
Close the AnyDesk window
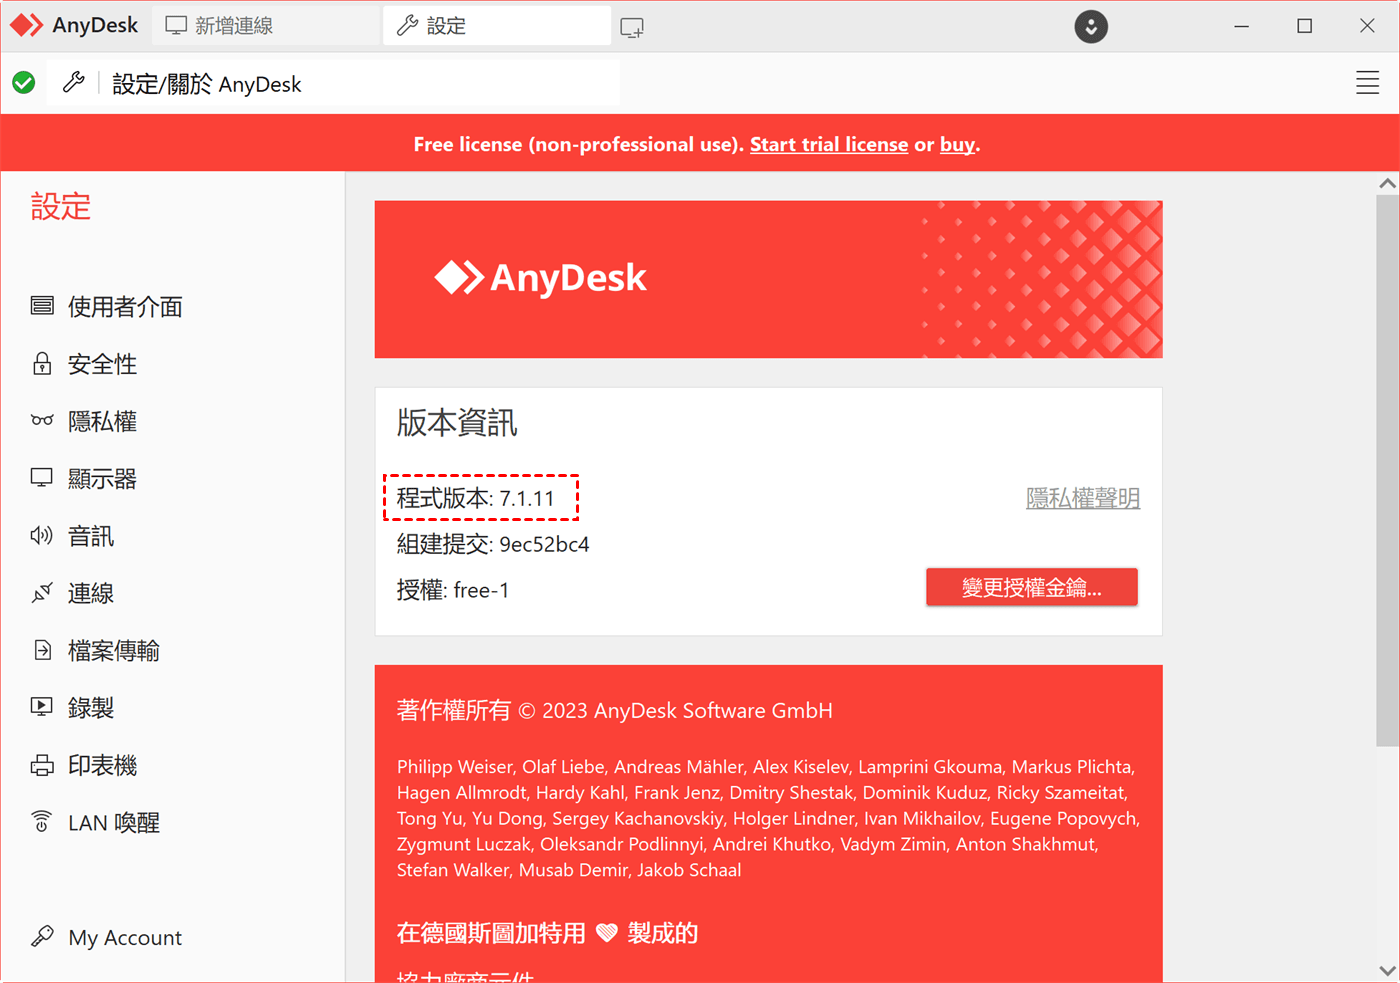[1367, 26]
